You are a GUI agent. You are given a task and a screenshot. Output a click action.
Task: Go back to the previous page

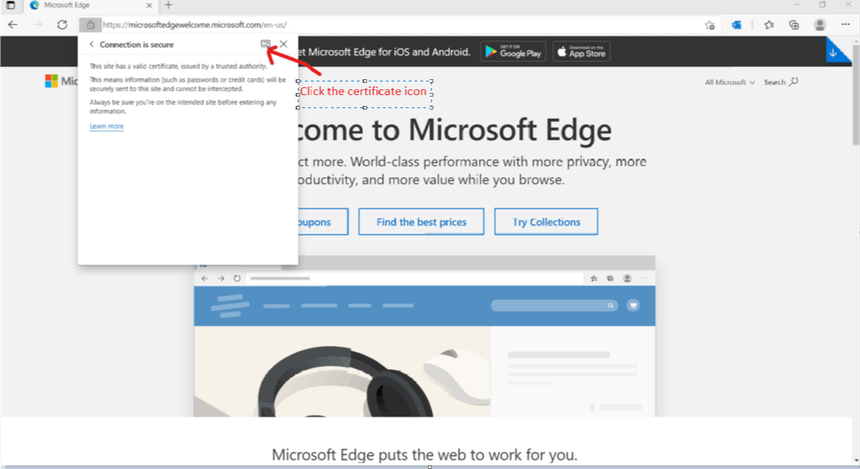click(12, 24)
